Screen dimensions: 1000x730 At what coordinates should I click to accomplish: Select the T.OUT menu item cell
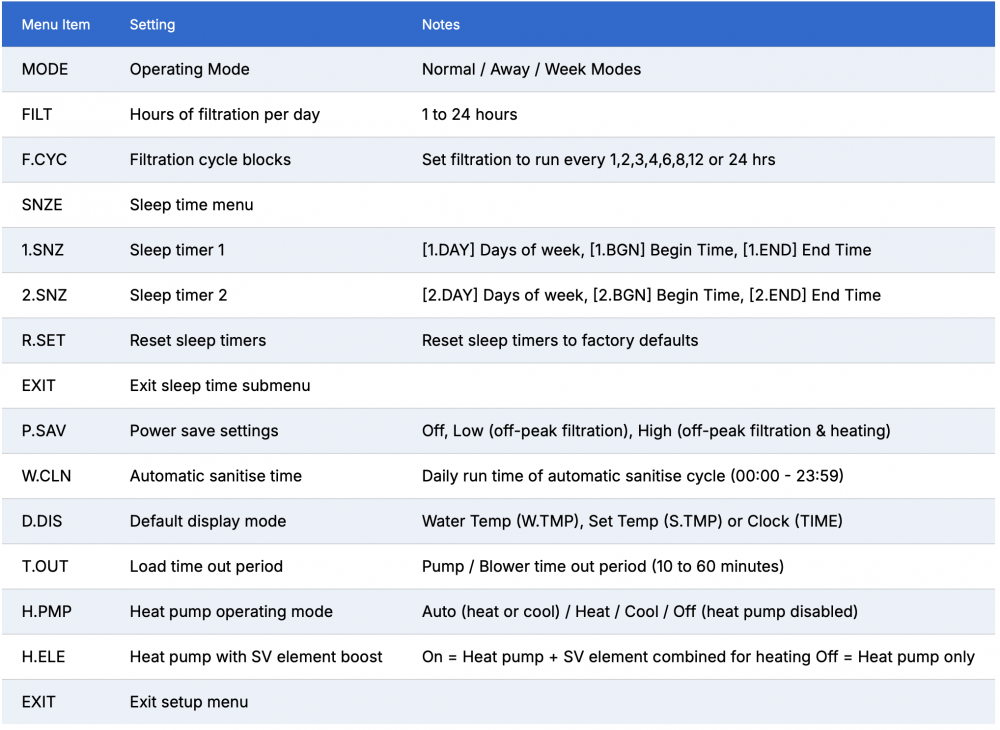click(45, 567)
